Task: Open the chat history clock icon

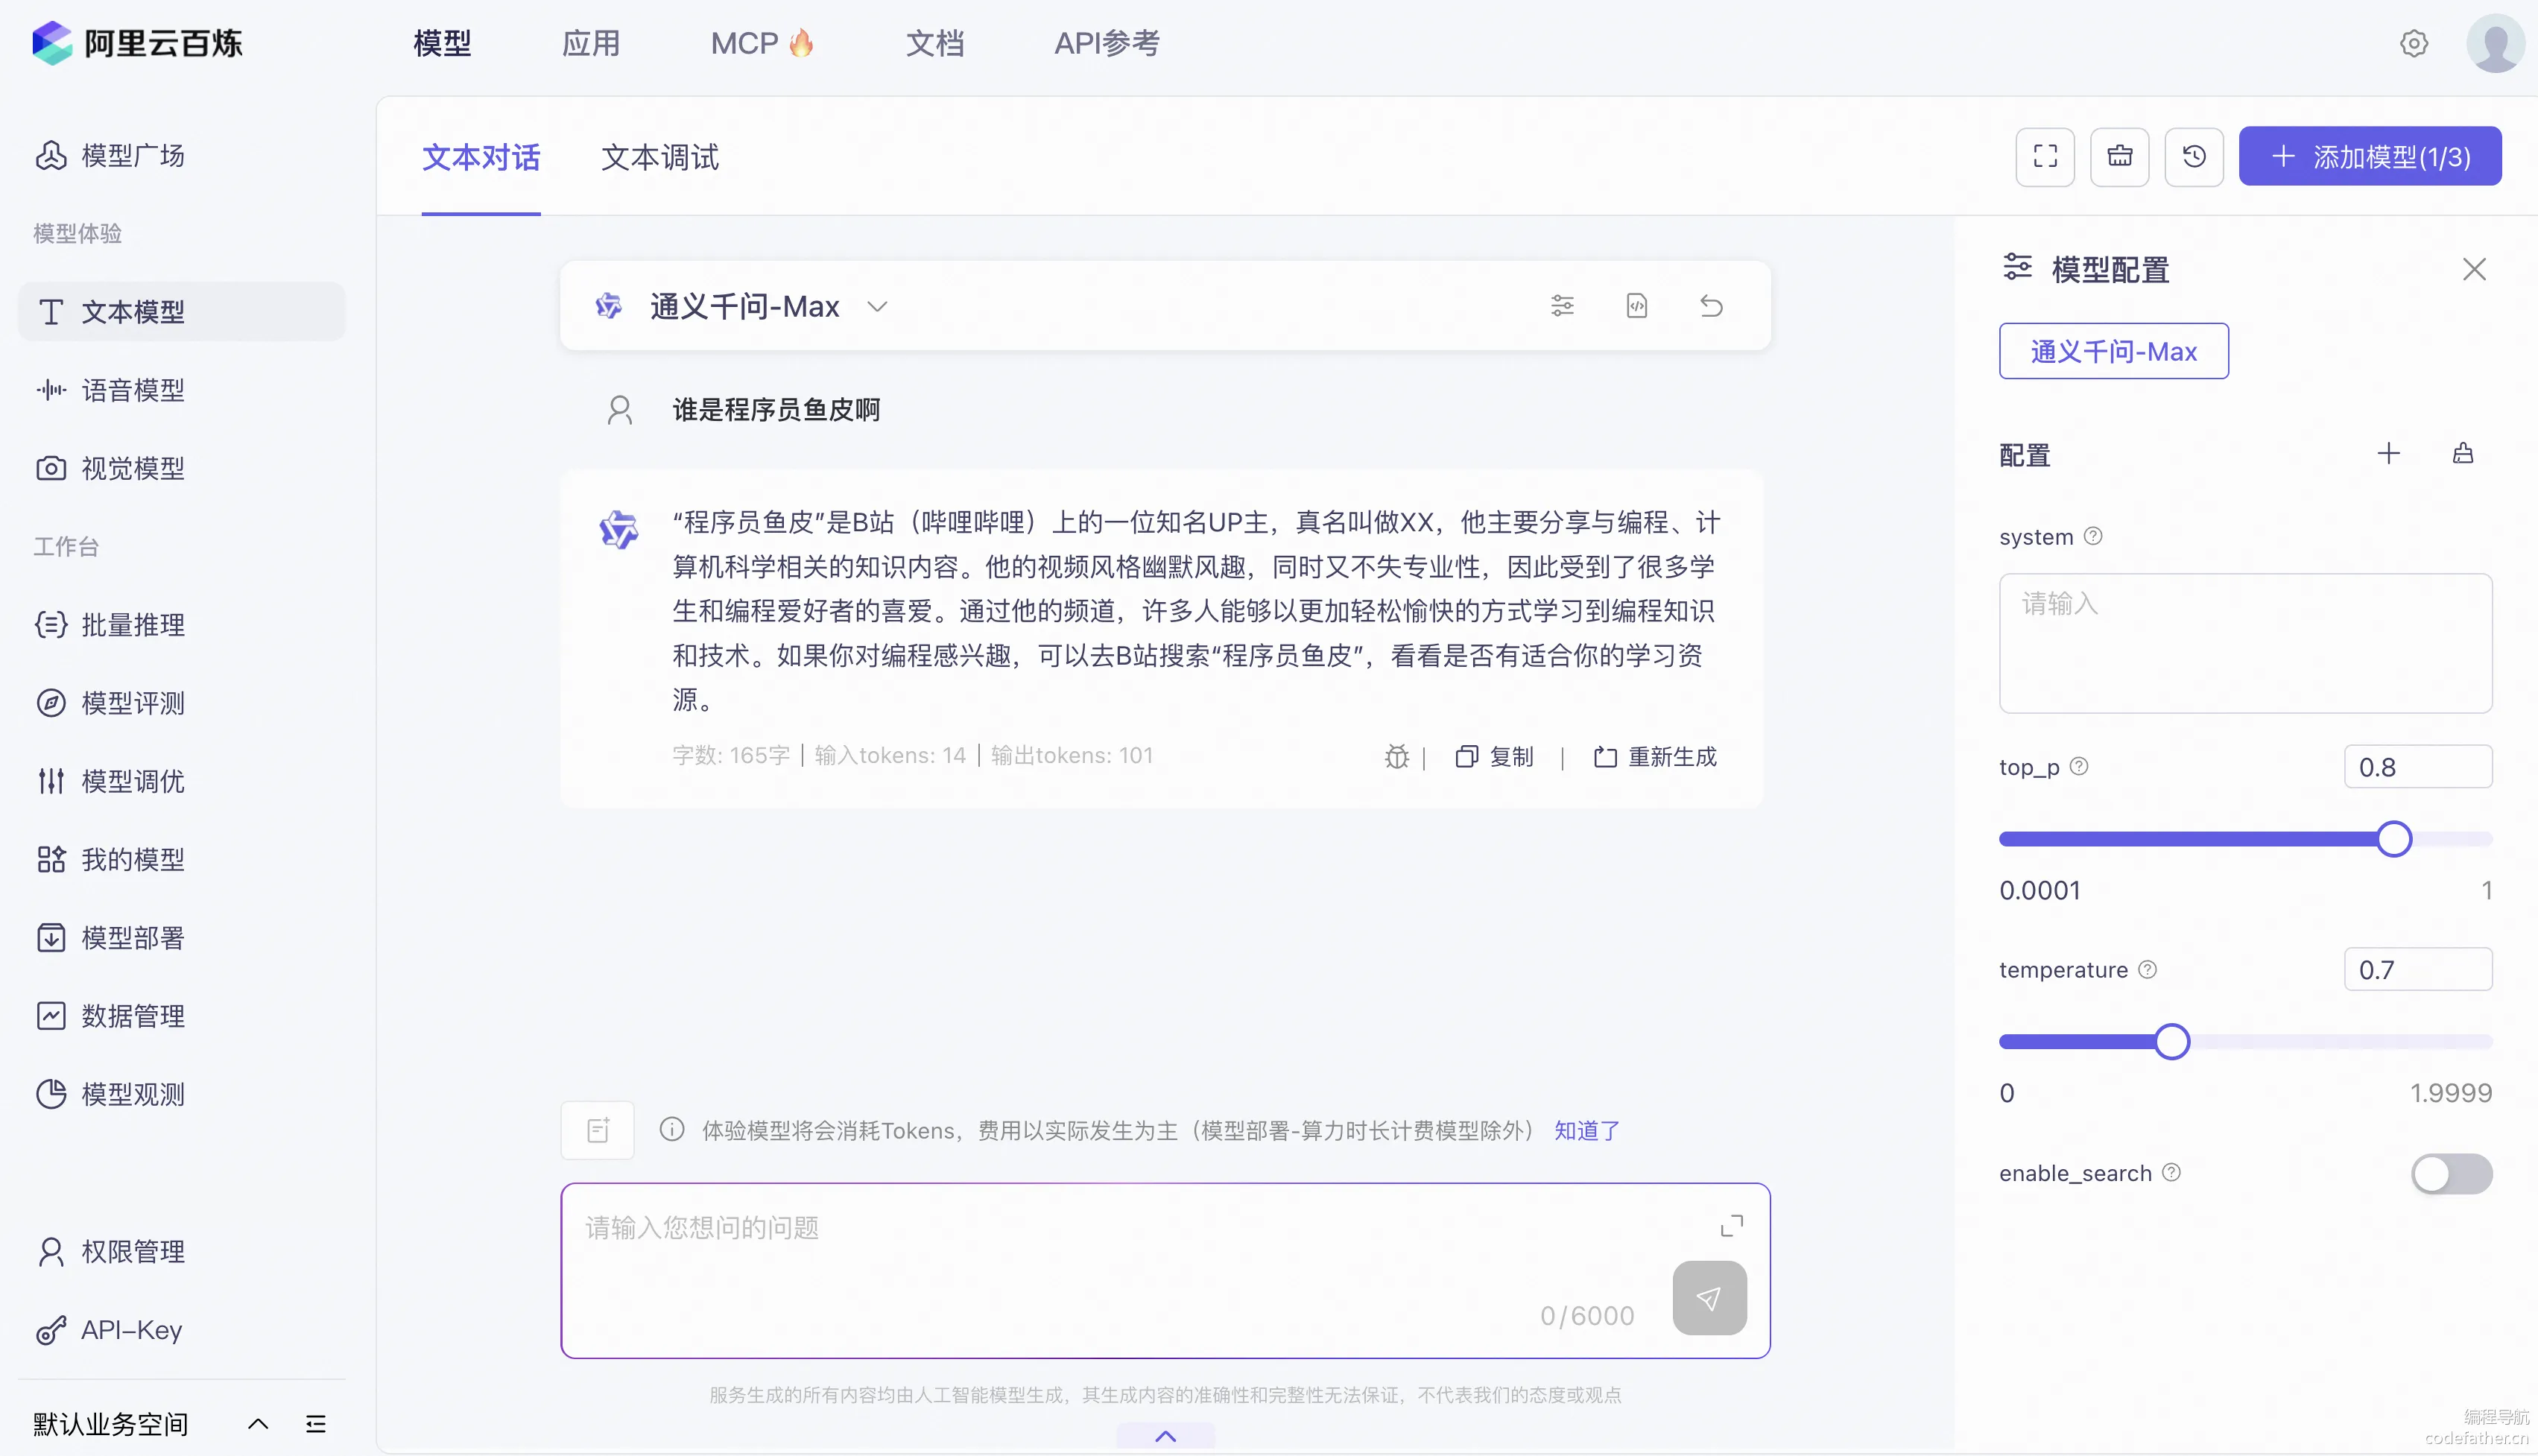Action: tap(2194, 156)
